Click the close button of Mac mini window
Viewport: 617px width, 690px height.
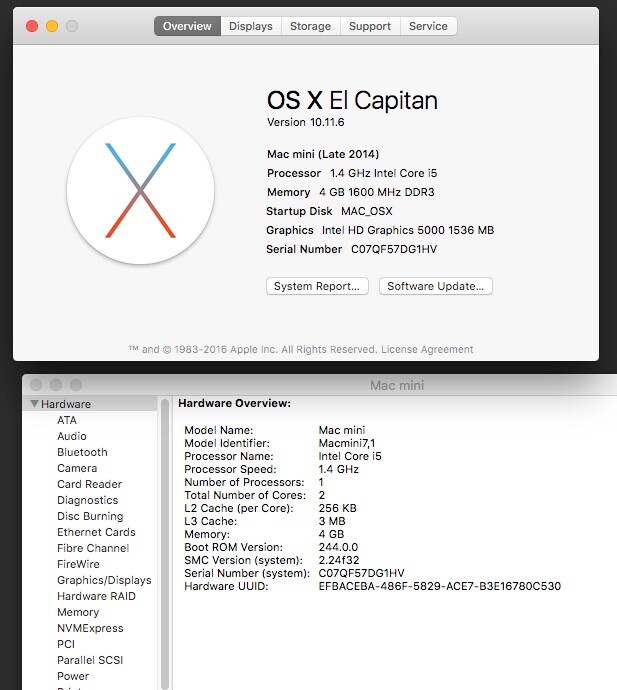tap(36, 385)
